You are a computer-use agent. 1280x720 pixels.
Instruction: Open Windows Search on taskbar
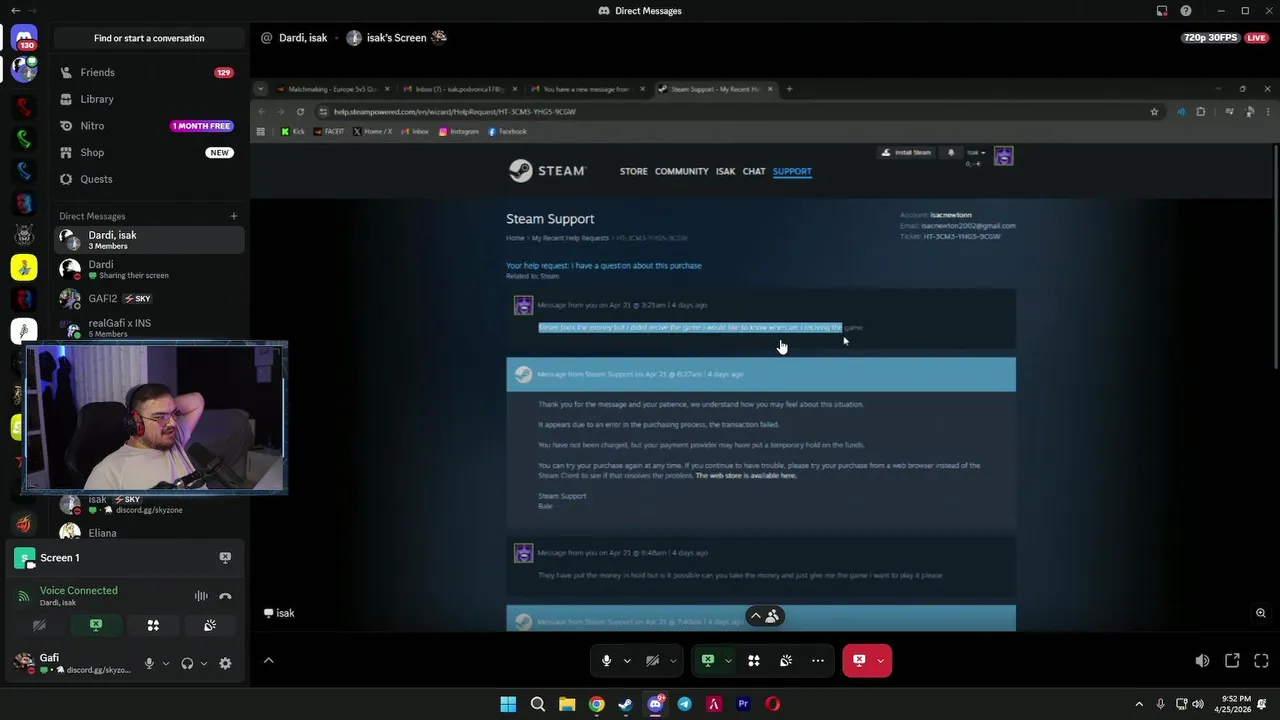(x=538, y=704)
